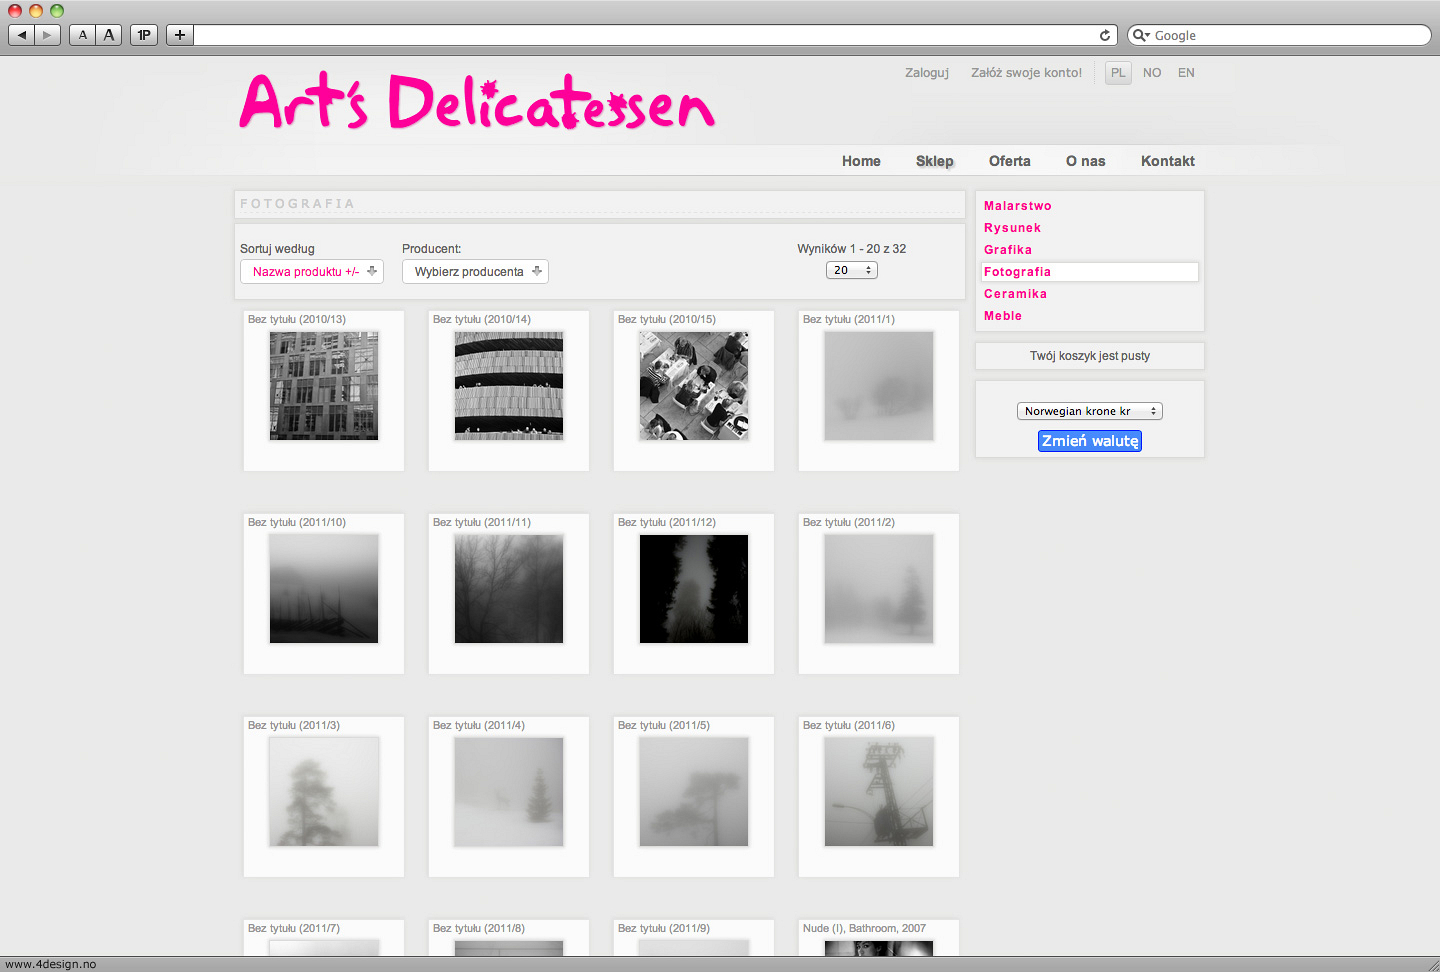The width and height of the screenshot is (1440, 972).
Task: Open the Kontakt menu item
Action: tap(1168, 161)
